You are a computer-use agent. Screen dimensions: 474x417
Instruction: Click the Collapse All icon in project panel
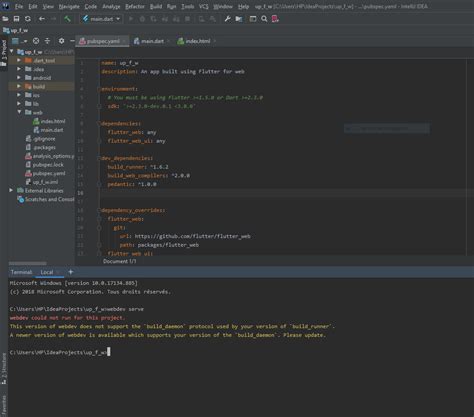(x=47, y=41)
